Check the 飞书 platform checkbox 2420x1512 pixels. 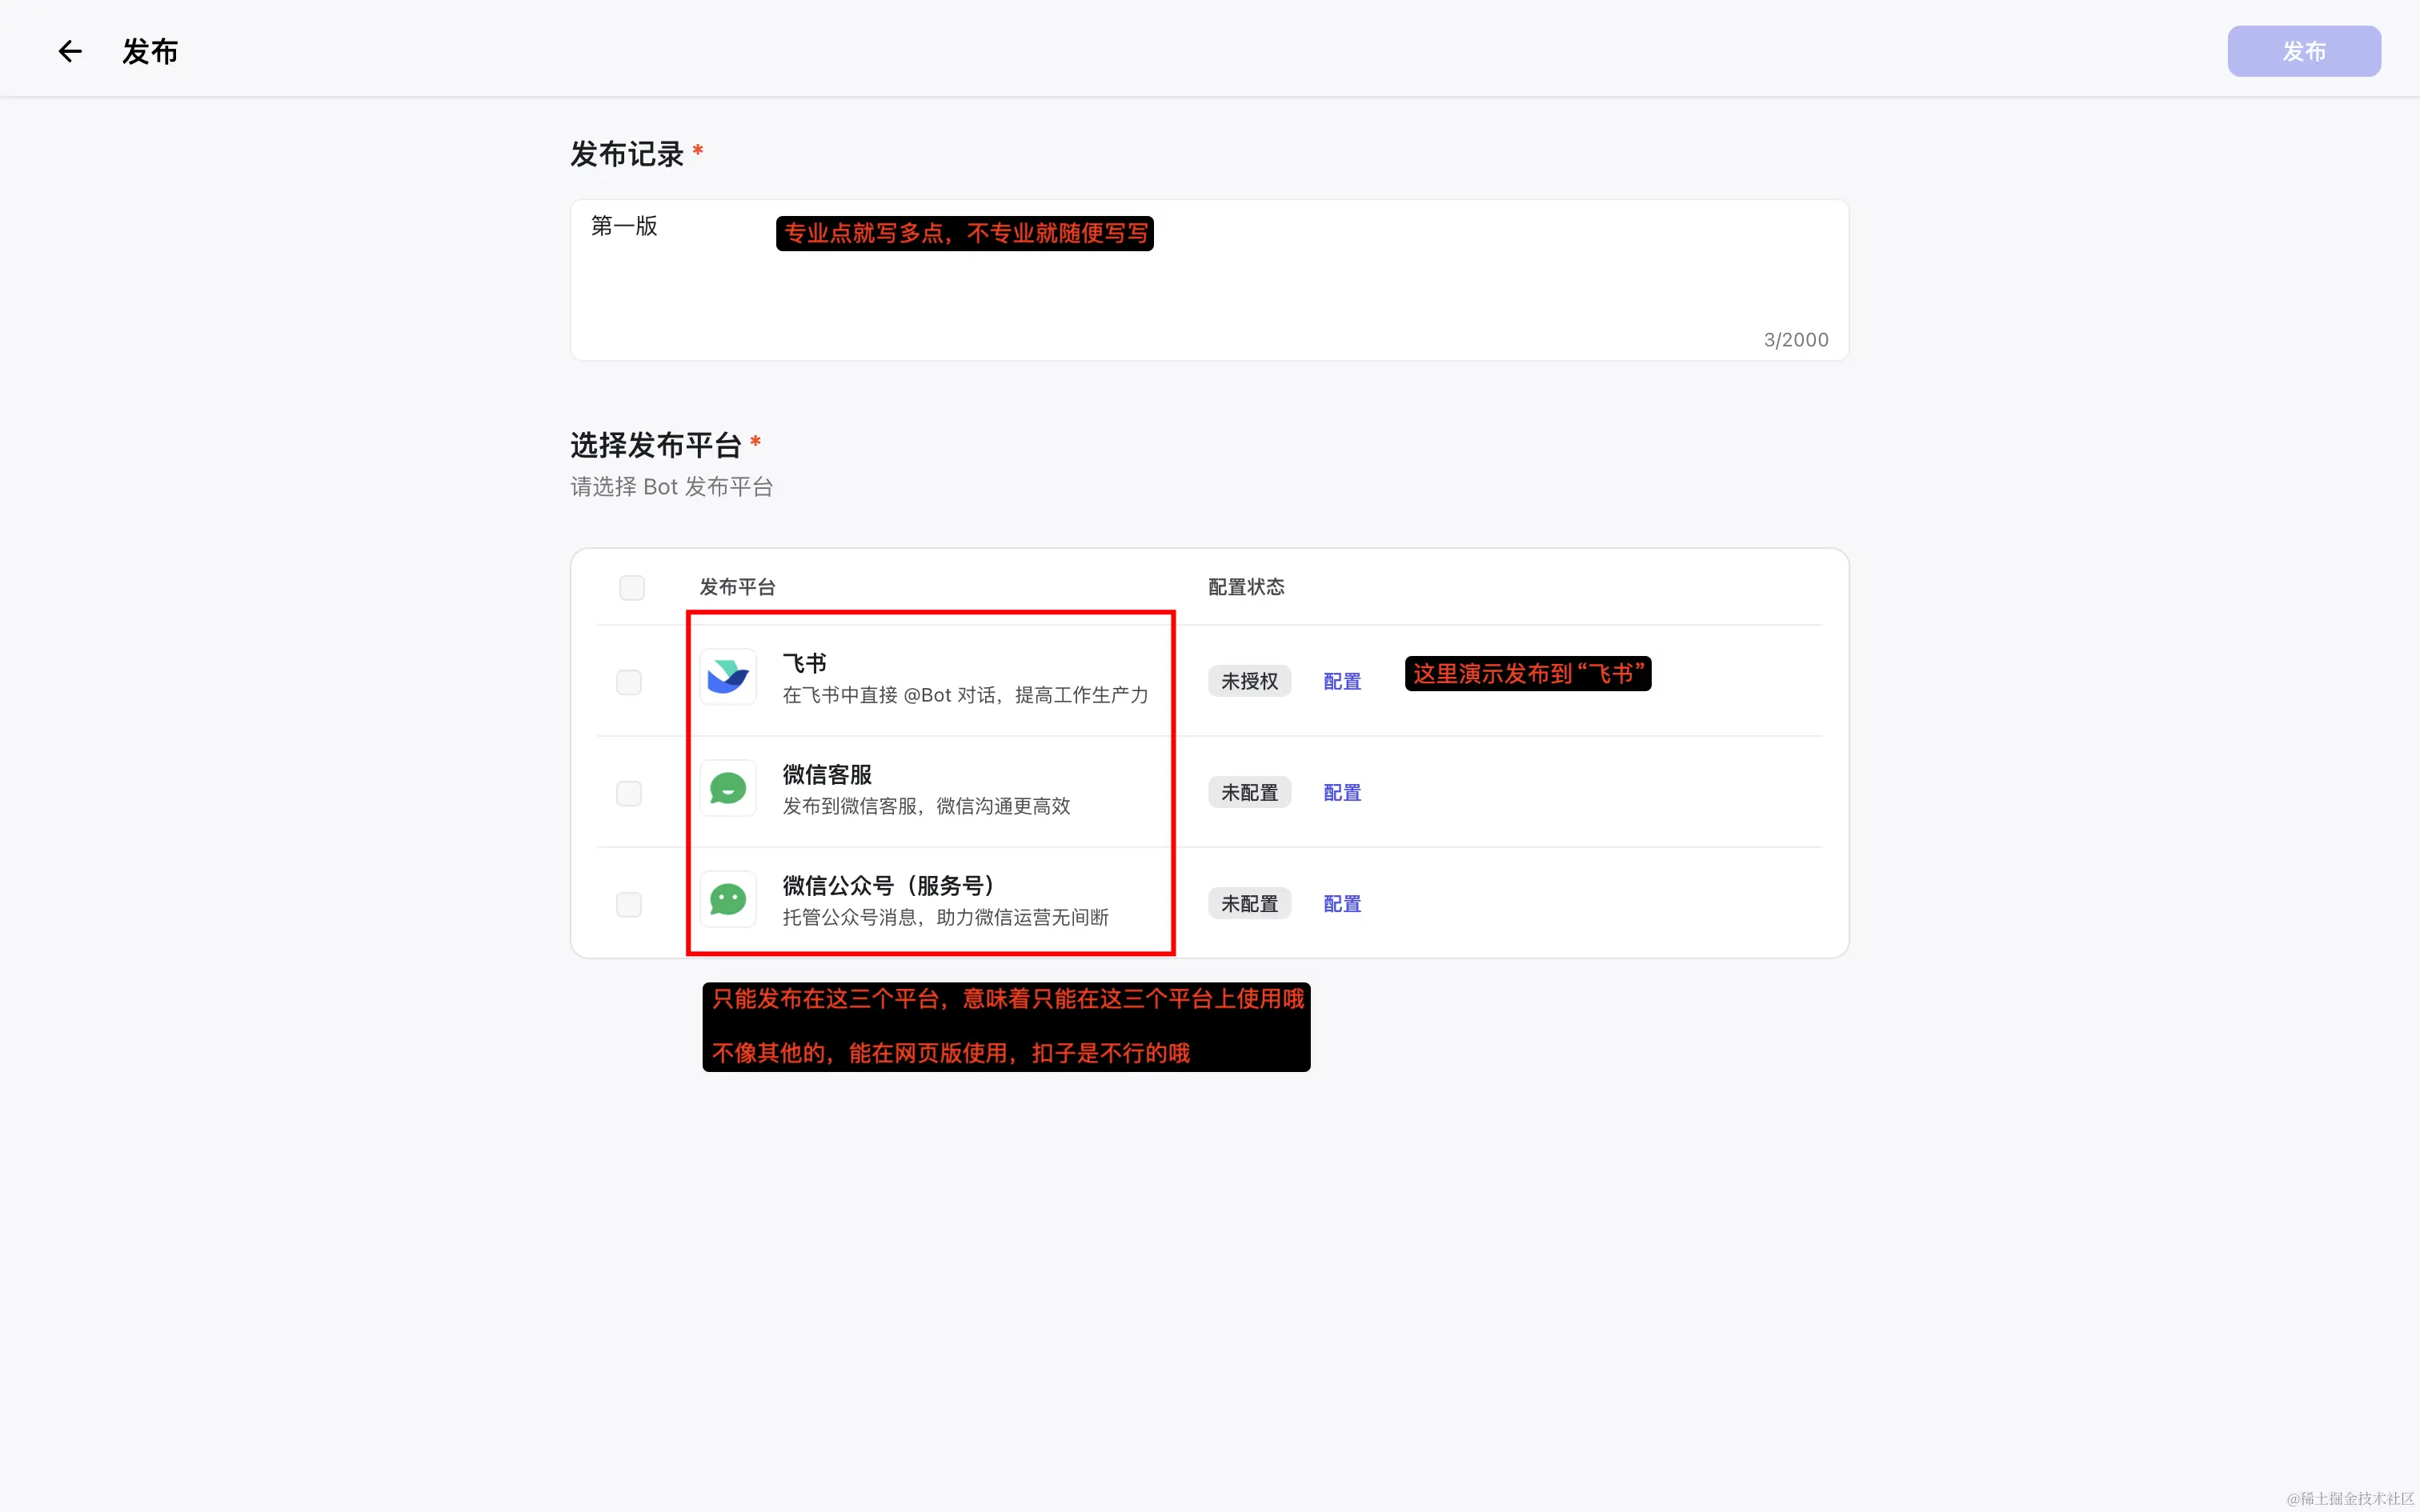629,682
